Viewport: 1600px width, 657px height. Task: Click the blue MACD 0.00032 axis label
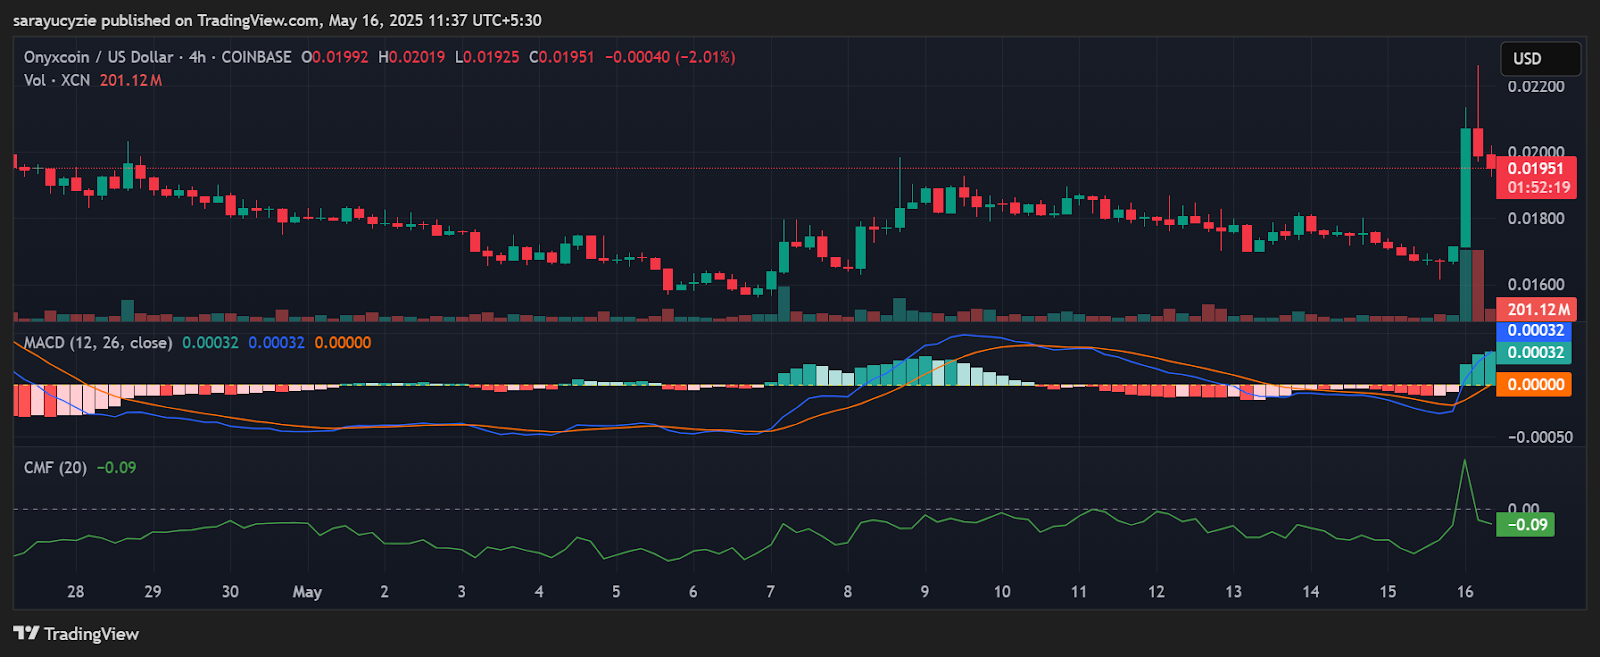tap(1535, 331)
